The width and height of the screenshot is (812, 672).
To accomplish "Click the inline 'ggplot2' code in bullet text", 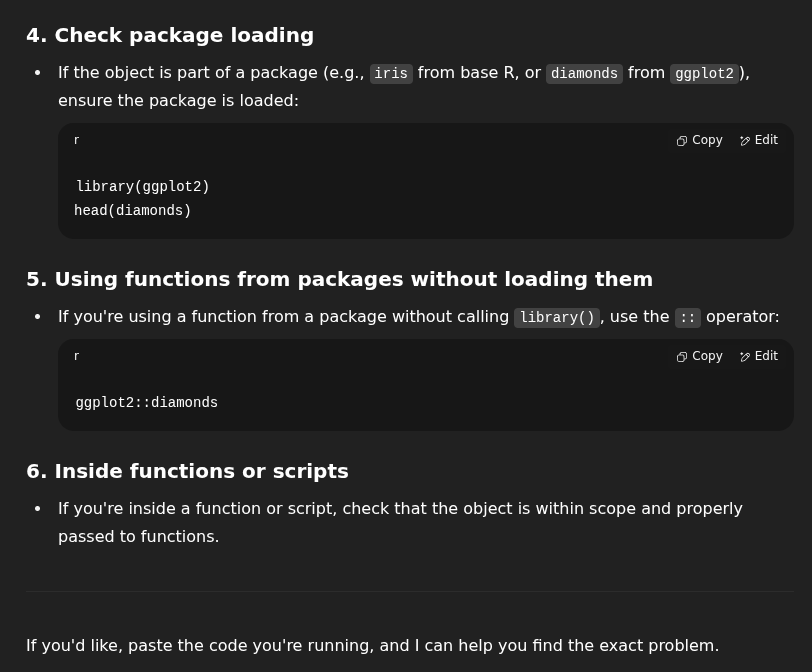I will pos(704,74).
